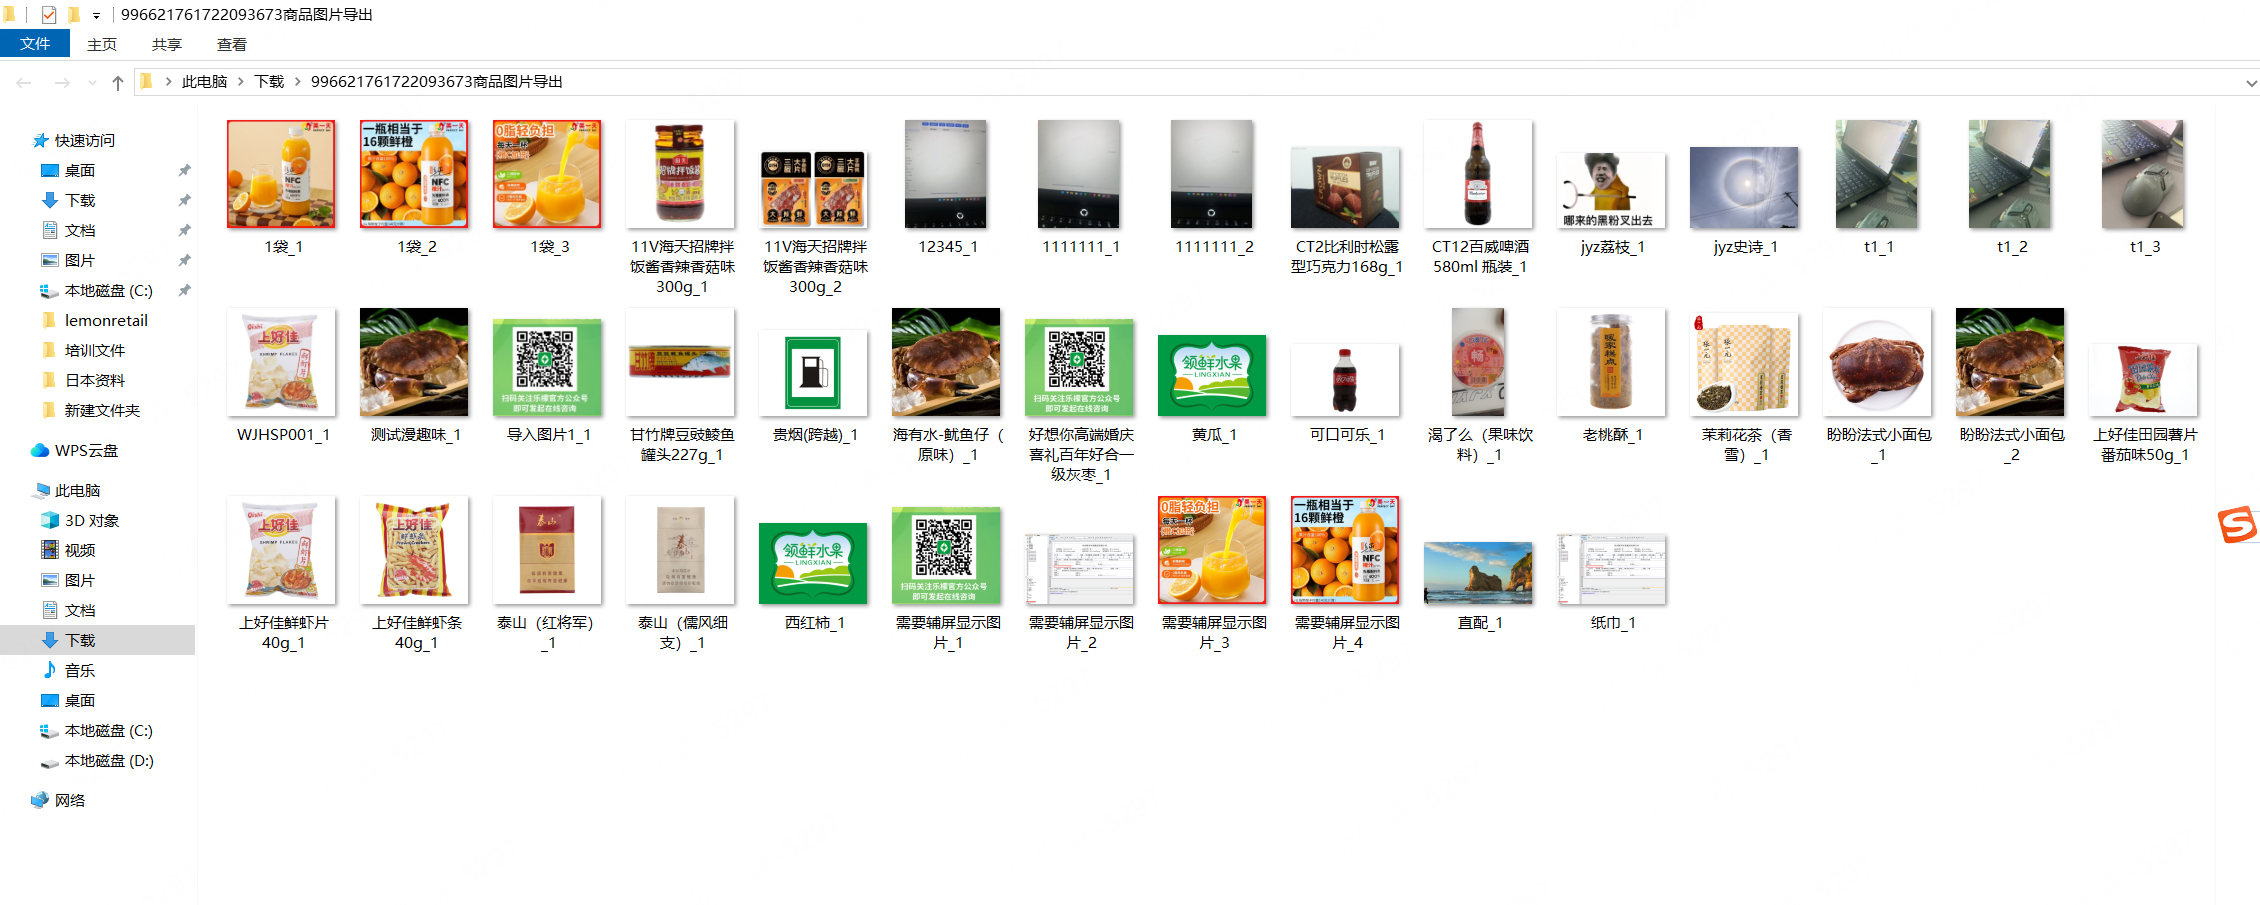Click the file name CT12百威啤酒580ml 瓶装_1
2260x905 pixels.
[1480, 257]
